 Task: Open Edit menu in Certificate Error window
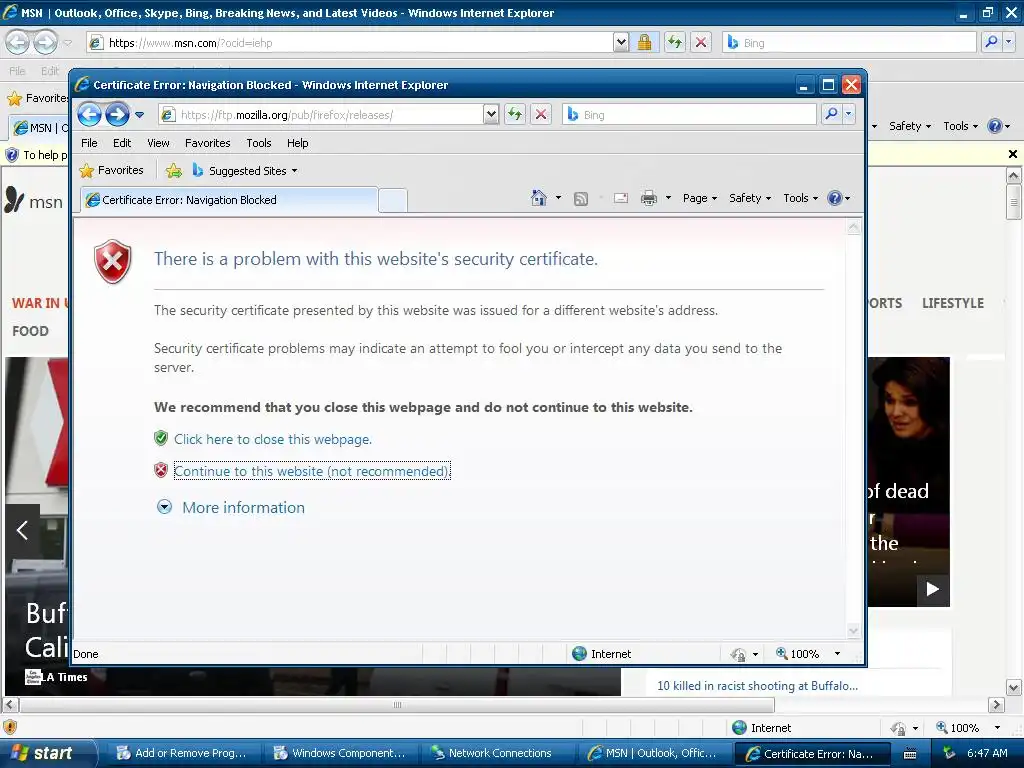pyautogui.click(x=121, y=143)
